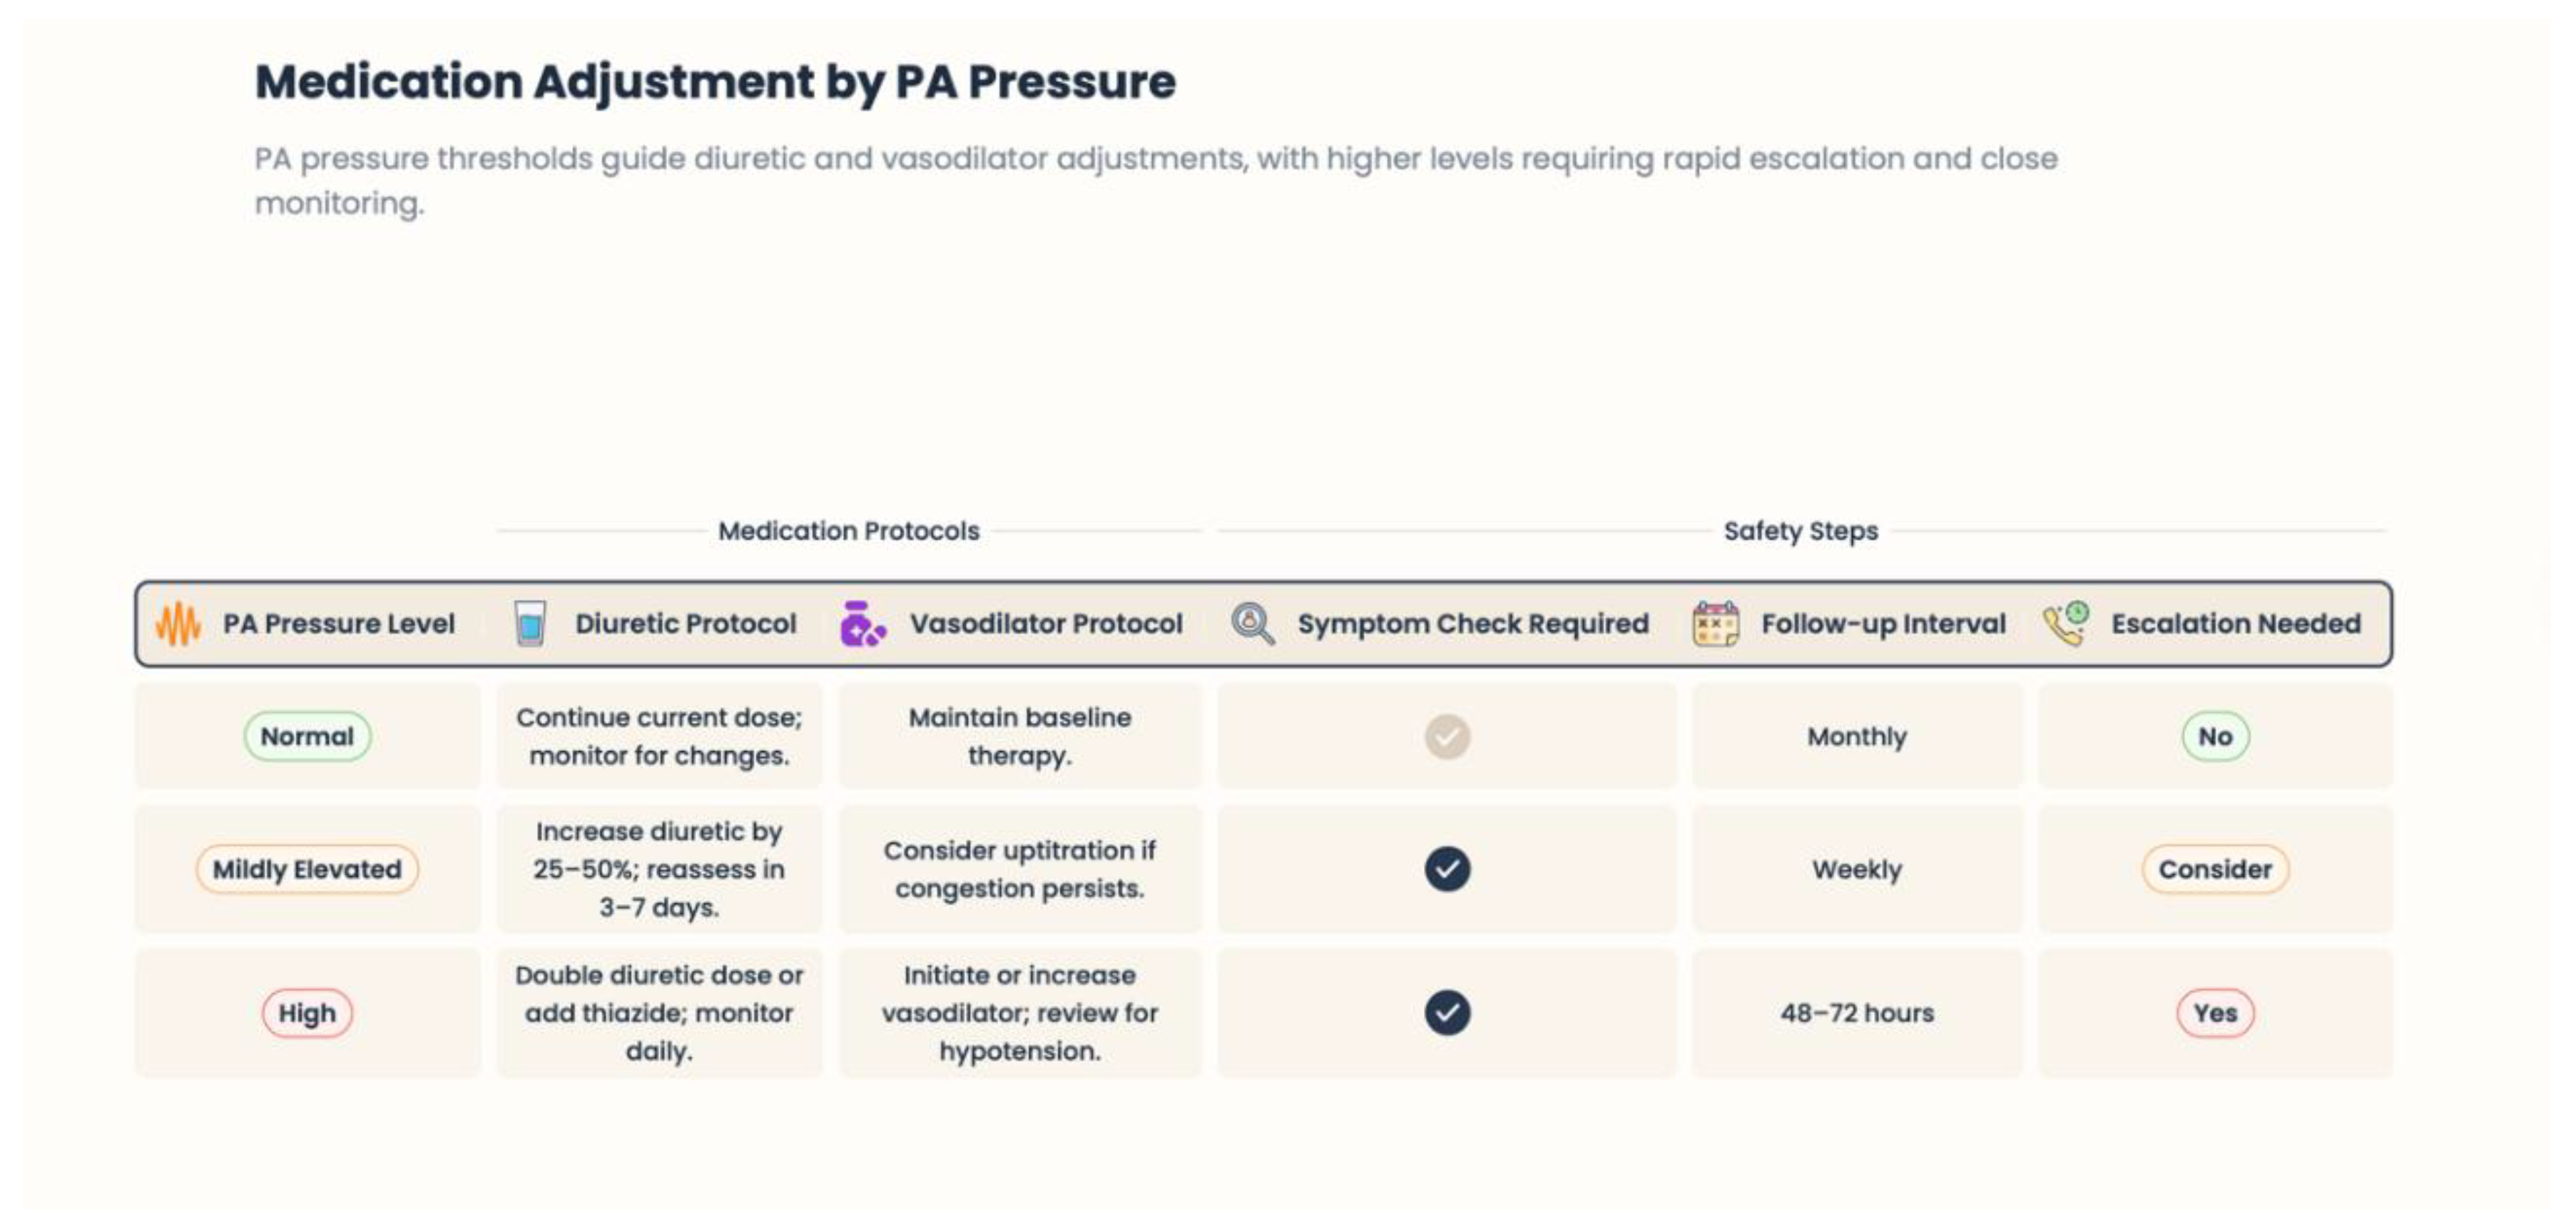Screen dimensions: 2576x1225
Task: Click the Medication Adjustment by PA Pressure title
Action: click(x=715, y=82)
